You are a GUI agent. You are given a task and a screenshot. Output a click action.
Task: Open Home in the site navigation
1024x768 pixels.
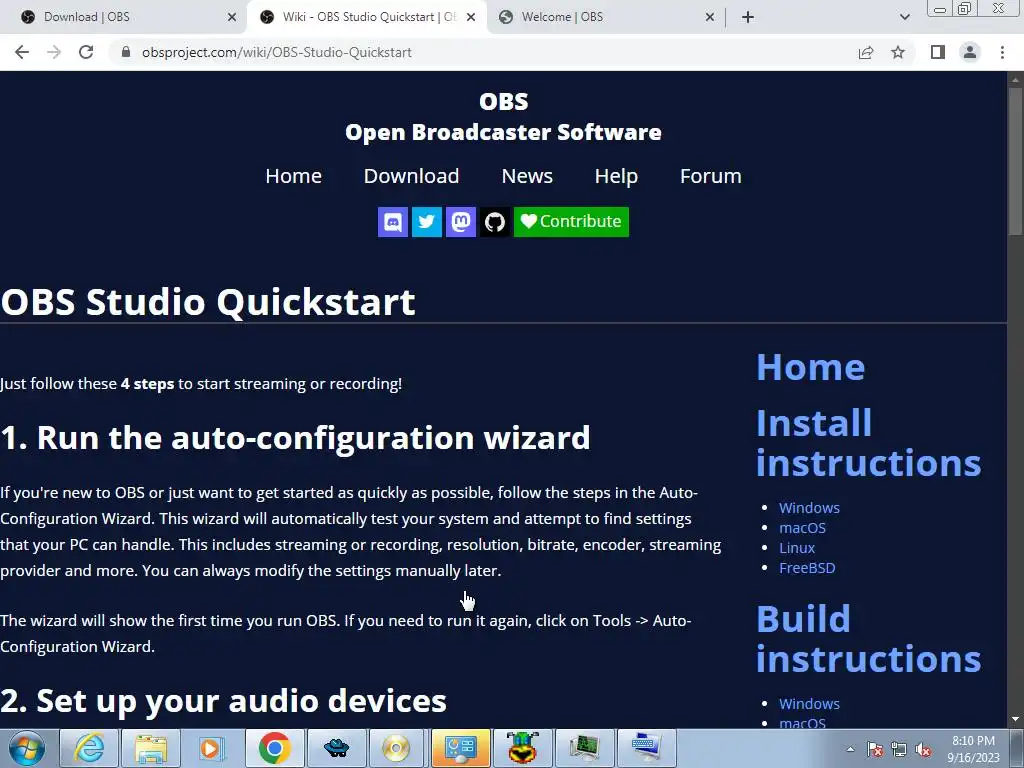click(x=293, y=176)
